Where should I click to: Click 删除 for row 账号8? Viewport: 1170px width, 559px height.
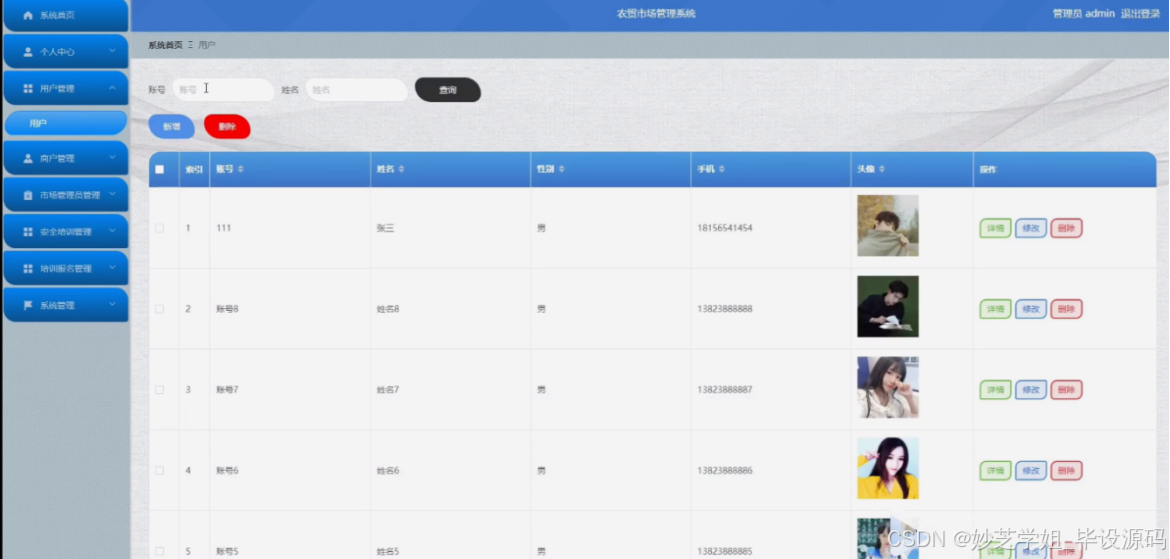point(1066,309)
